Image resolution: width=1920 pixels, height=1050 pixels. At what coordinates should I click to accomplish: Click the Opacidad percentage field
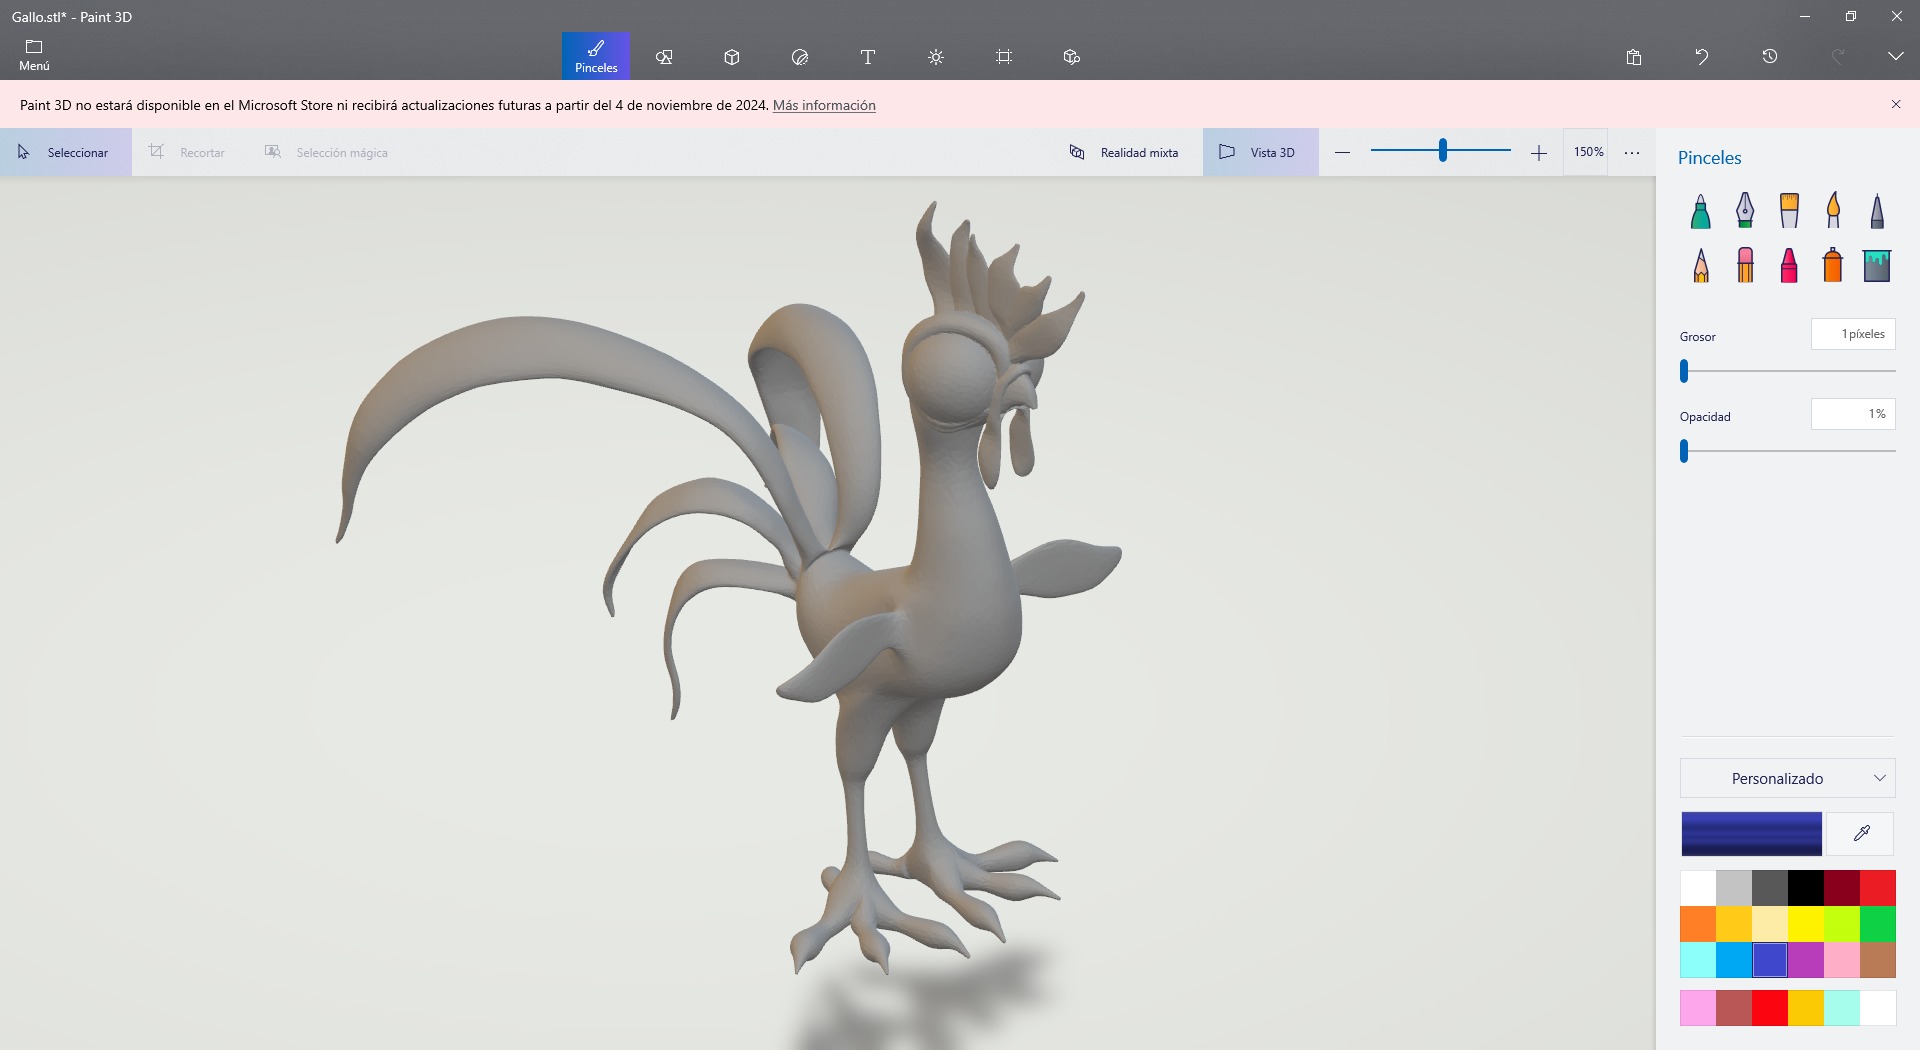[x=1853, y=414]
